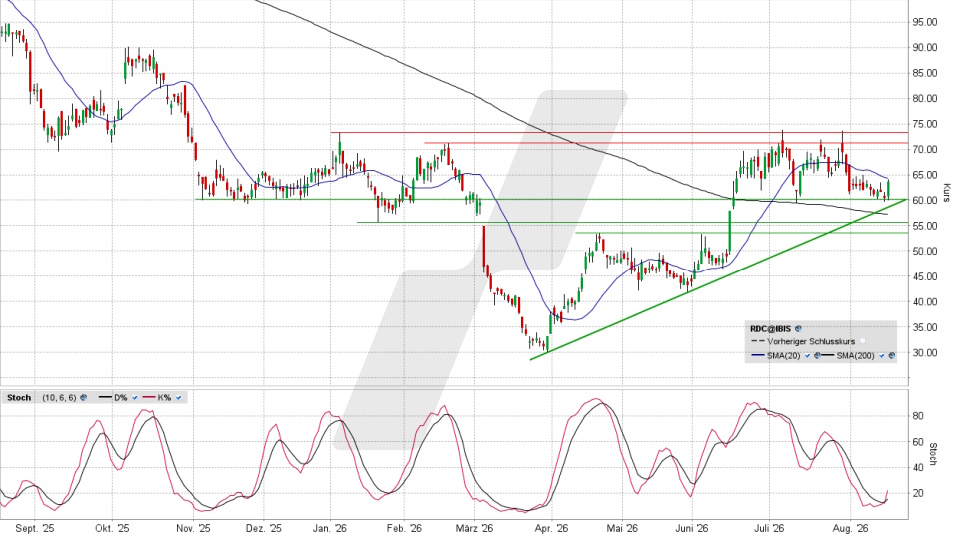Open settings icon beside SMA(200) legend
The width and height of the screenshot is (960, 540).
point(891,355)
